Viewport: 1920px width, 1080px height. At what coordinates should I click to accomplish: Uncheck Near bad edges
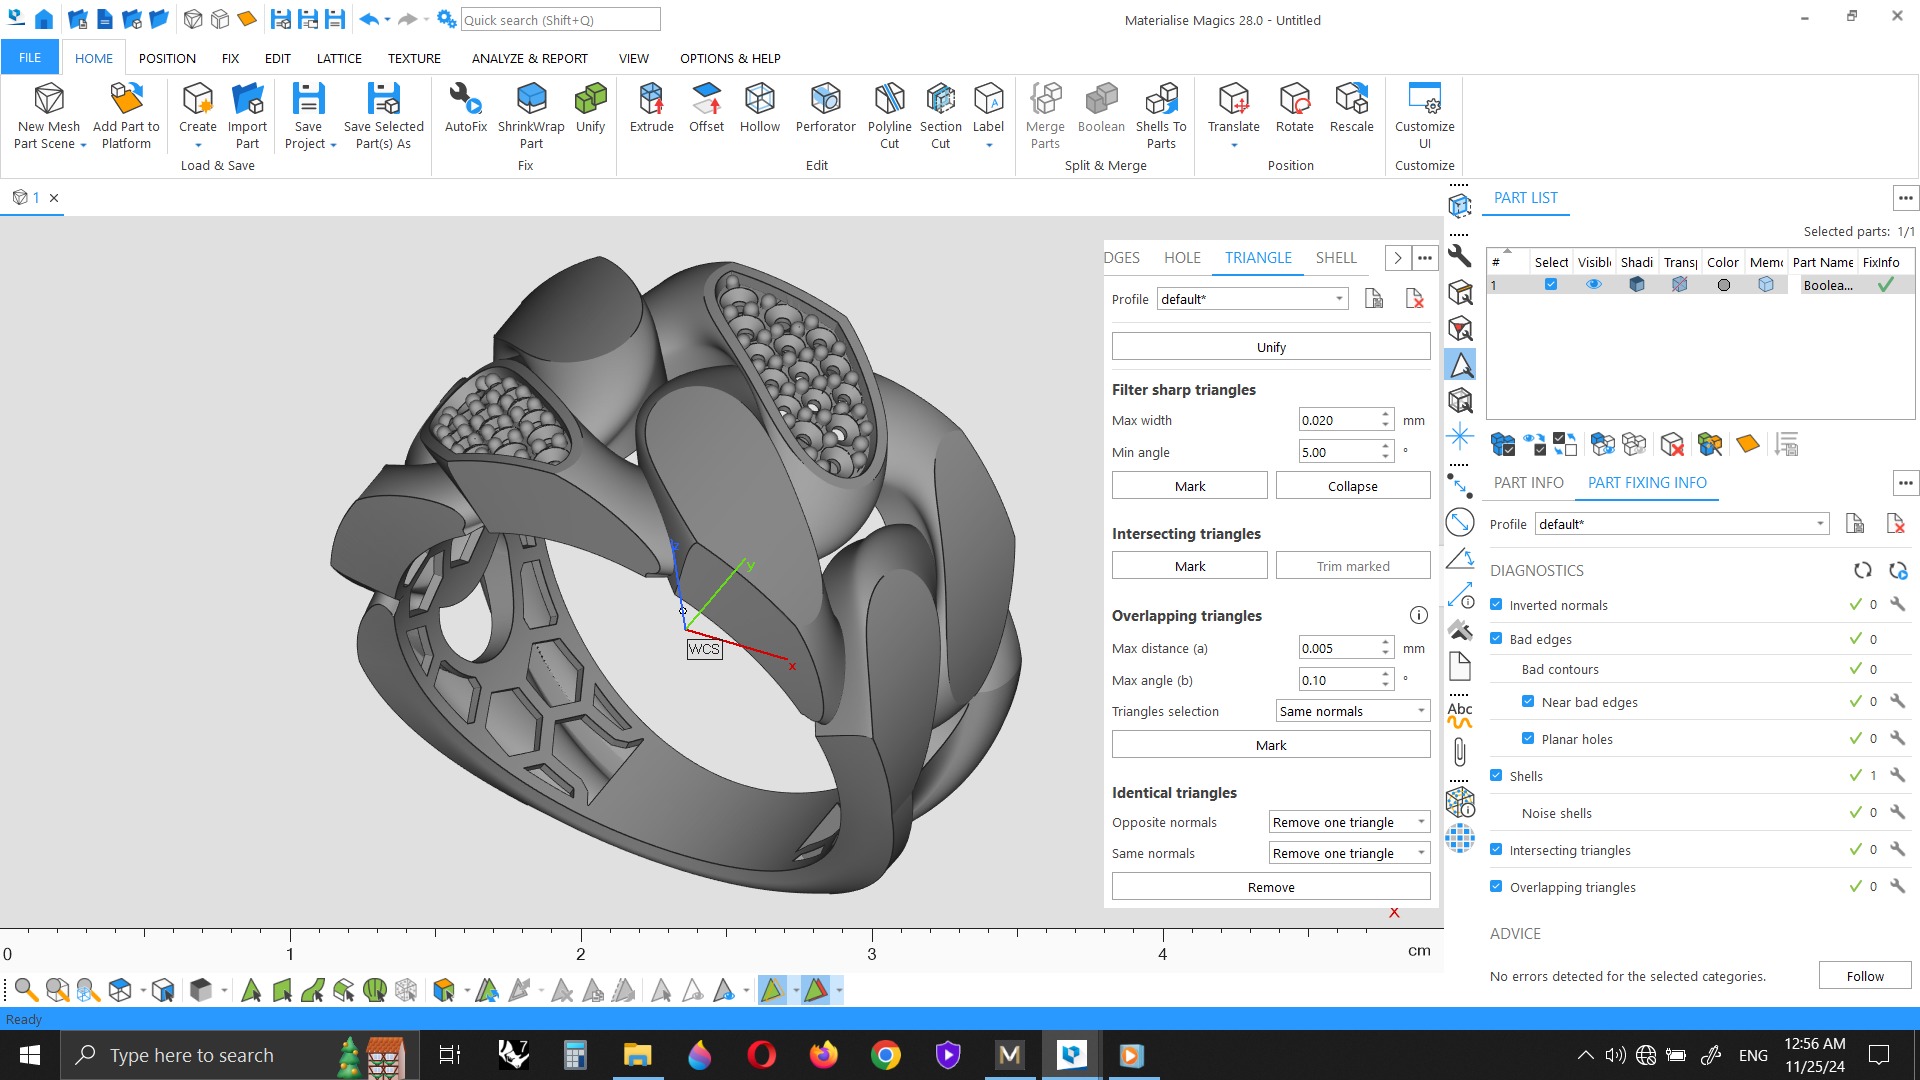click(1528, 701)
